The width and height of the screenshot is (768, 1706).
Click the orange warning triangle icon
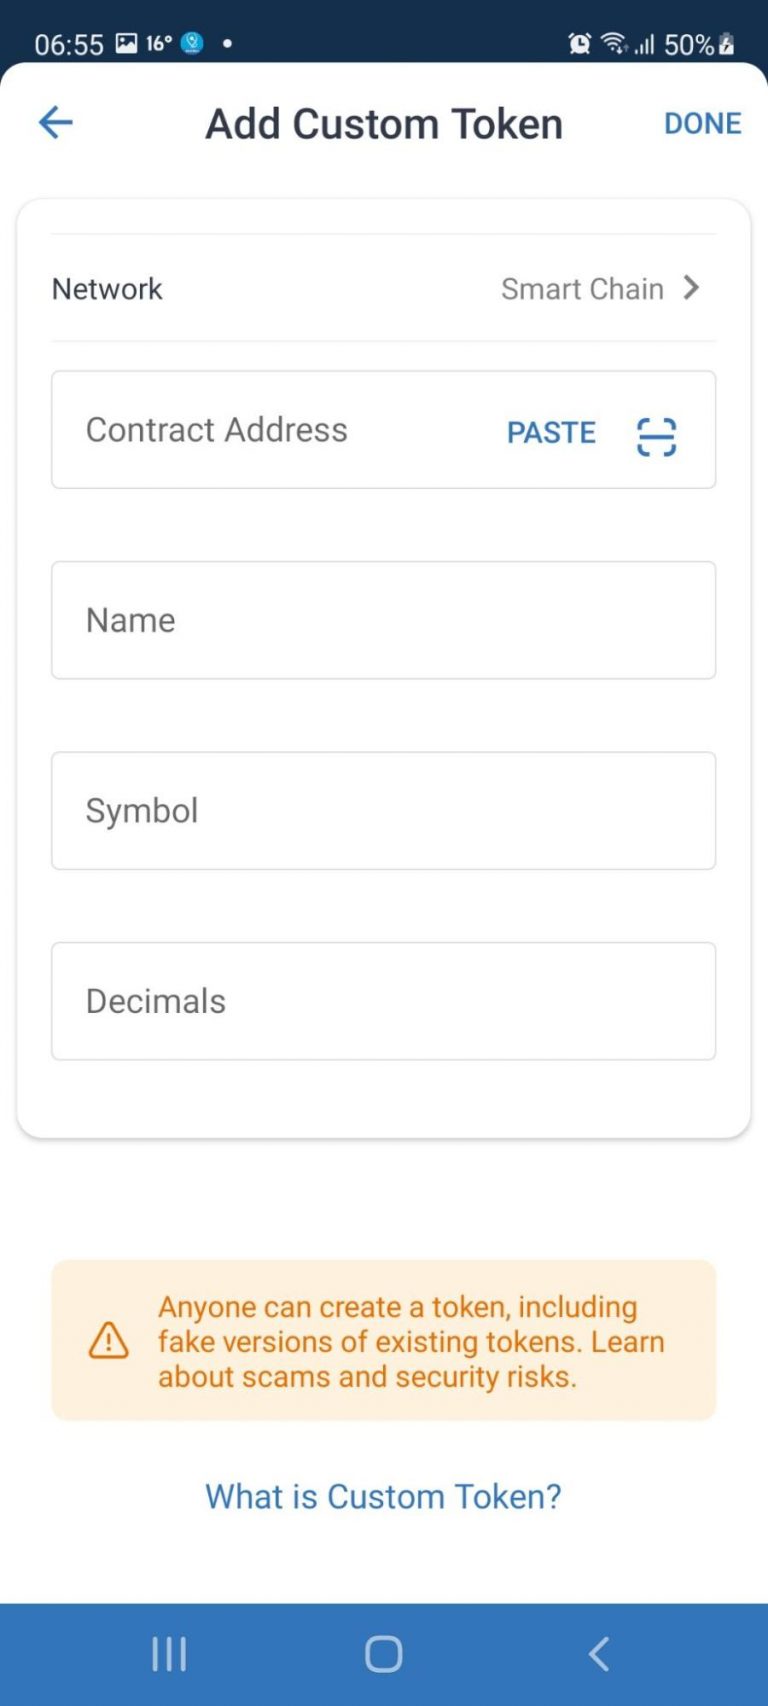[108, 1341]
